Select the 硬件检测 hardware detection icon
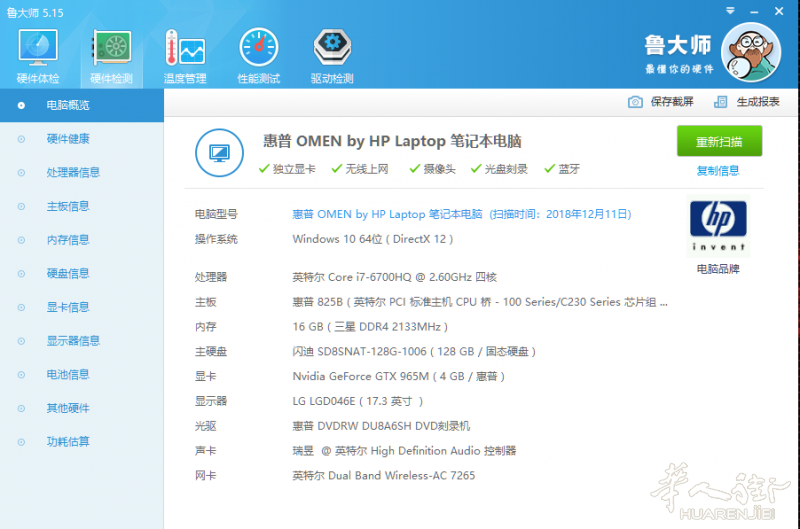The height and width of the screenshot is (529, 800). click(111, 56)
